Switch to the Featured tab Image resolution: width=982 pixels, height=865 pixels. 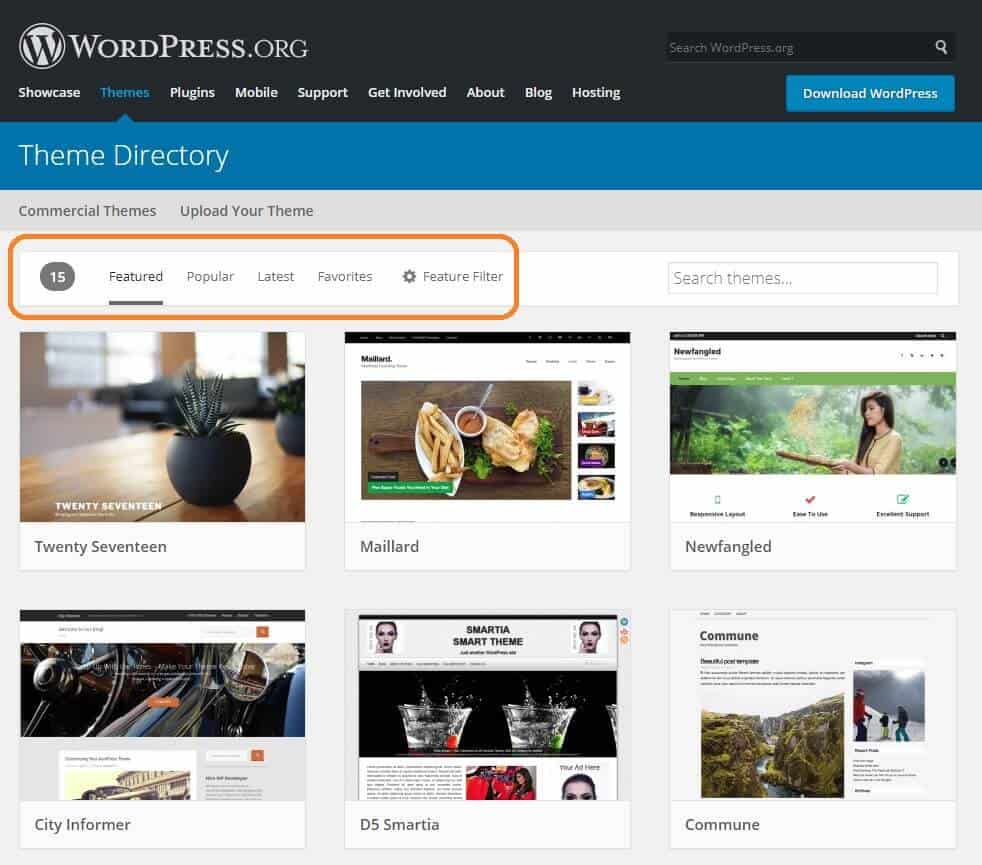point(136,276)
